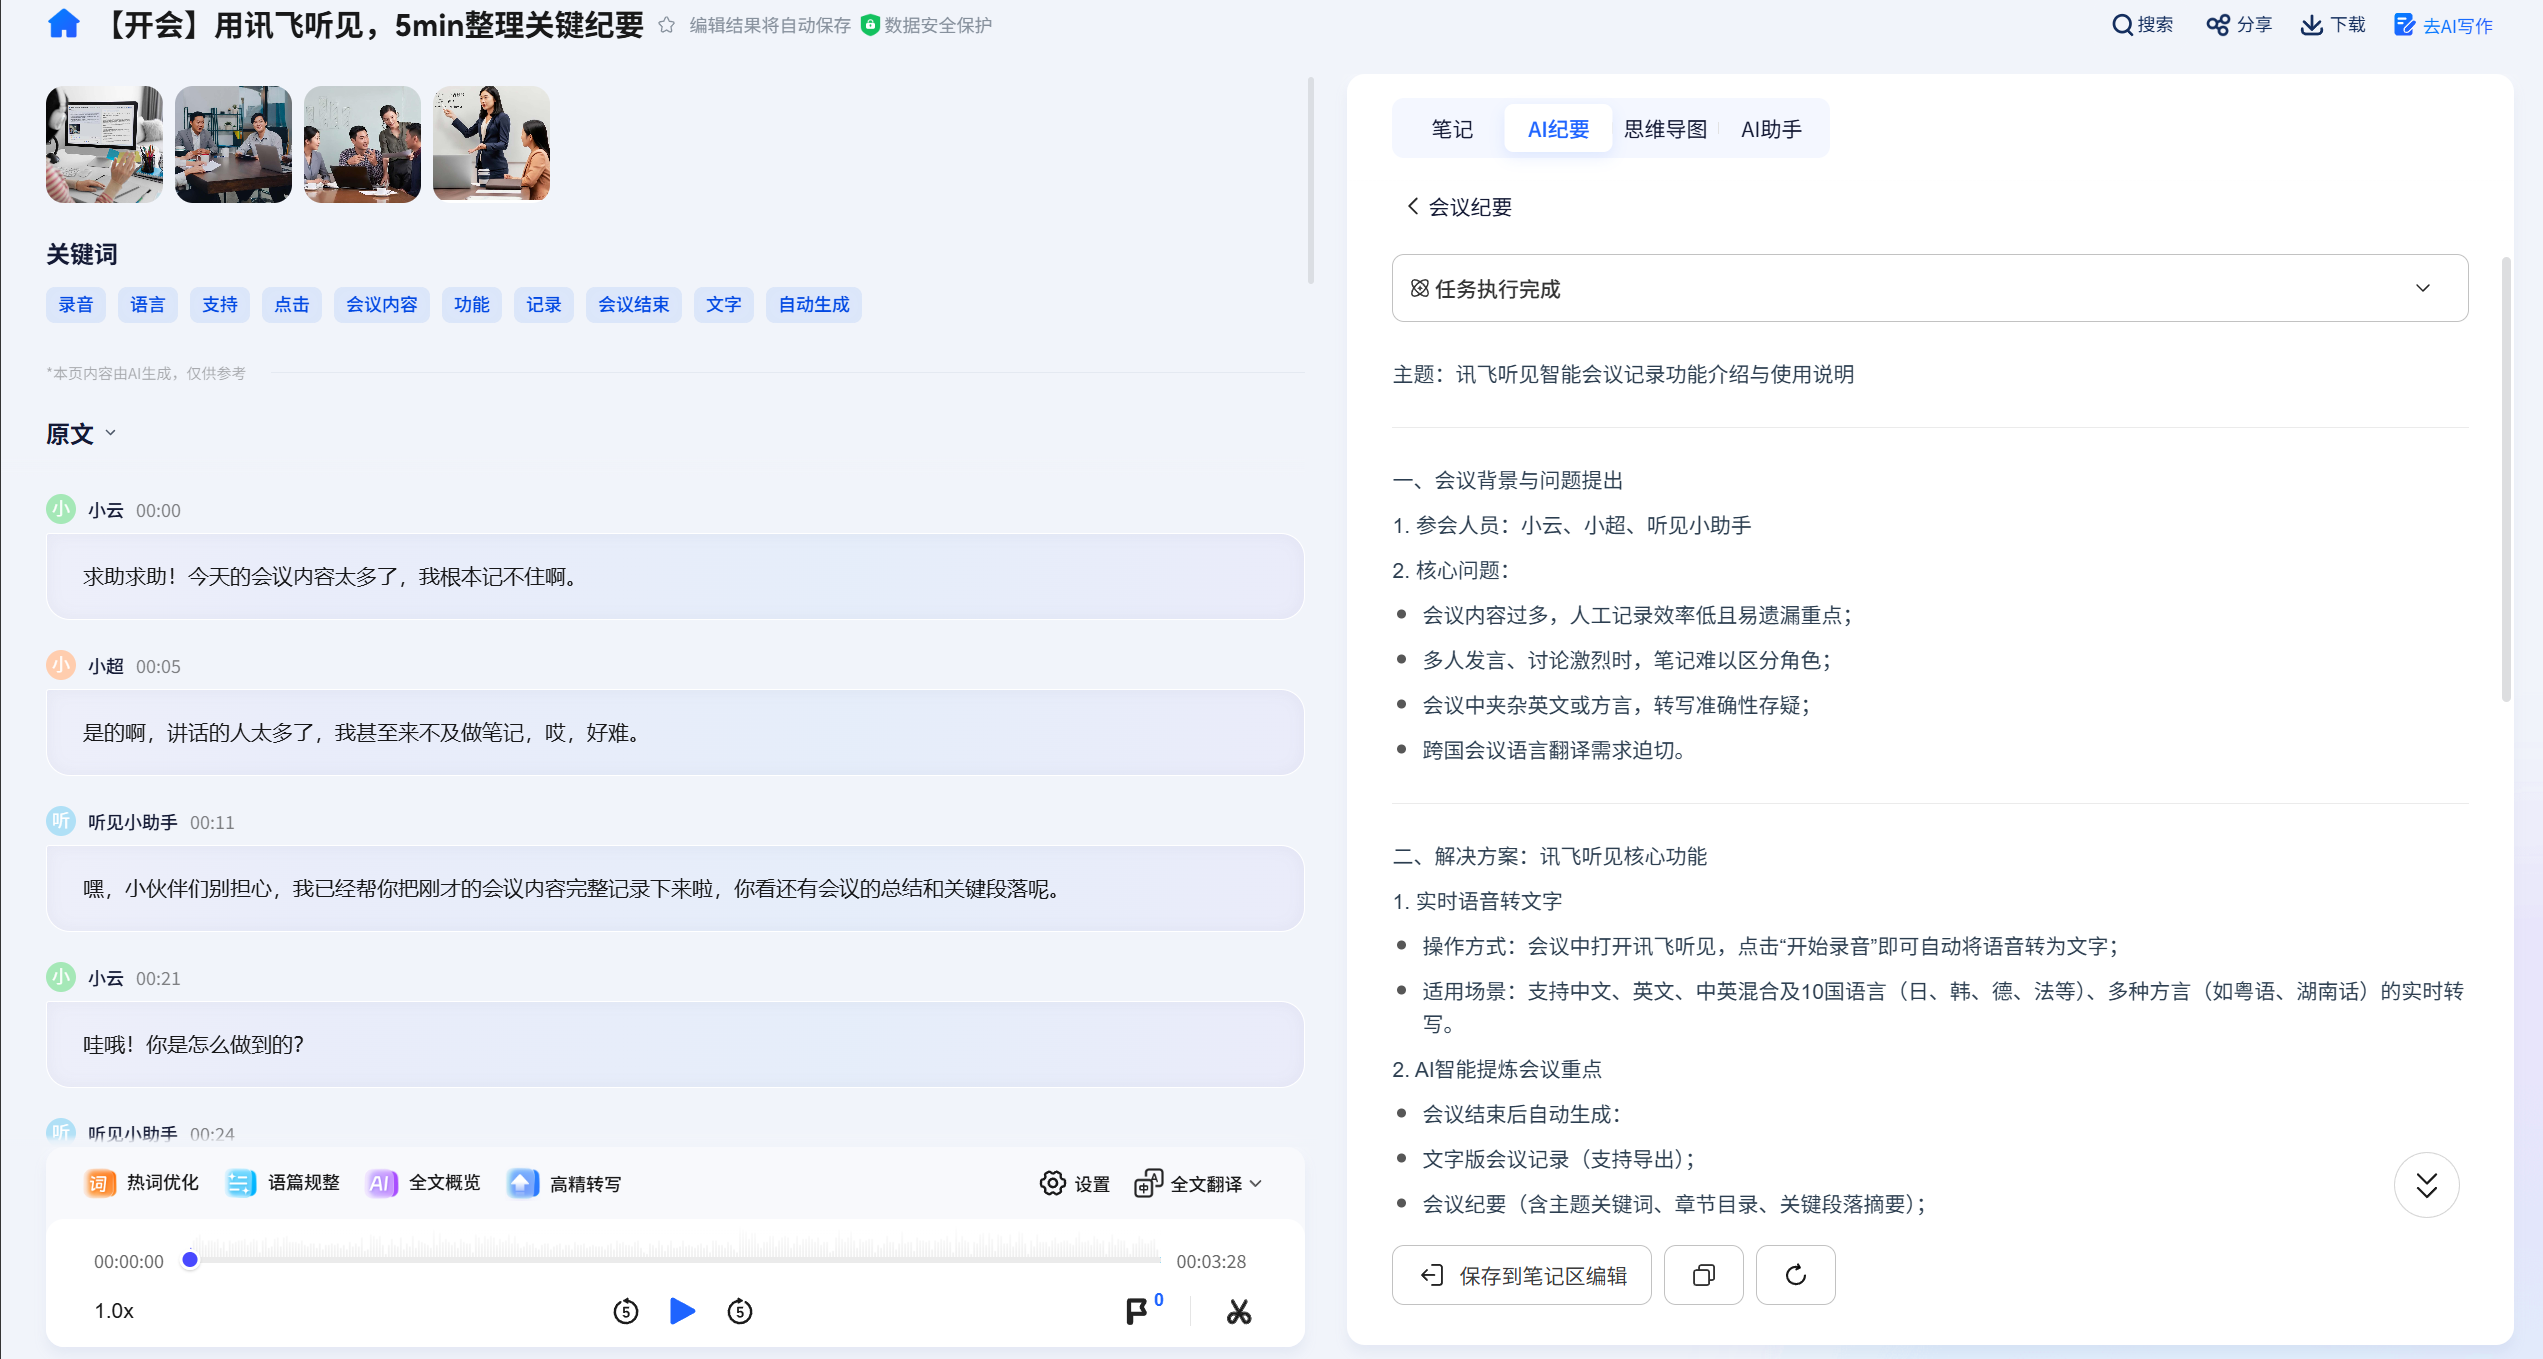Go to AI writing
This screenshot has height=1359, width=2543.
point(2443,25)
